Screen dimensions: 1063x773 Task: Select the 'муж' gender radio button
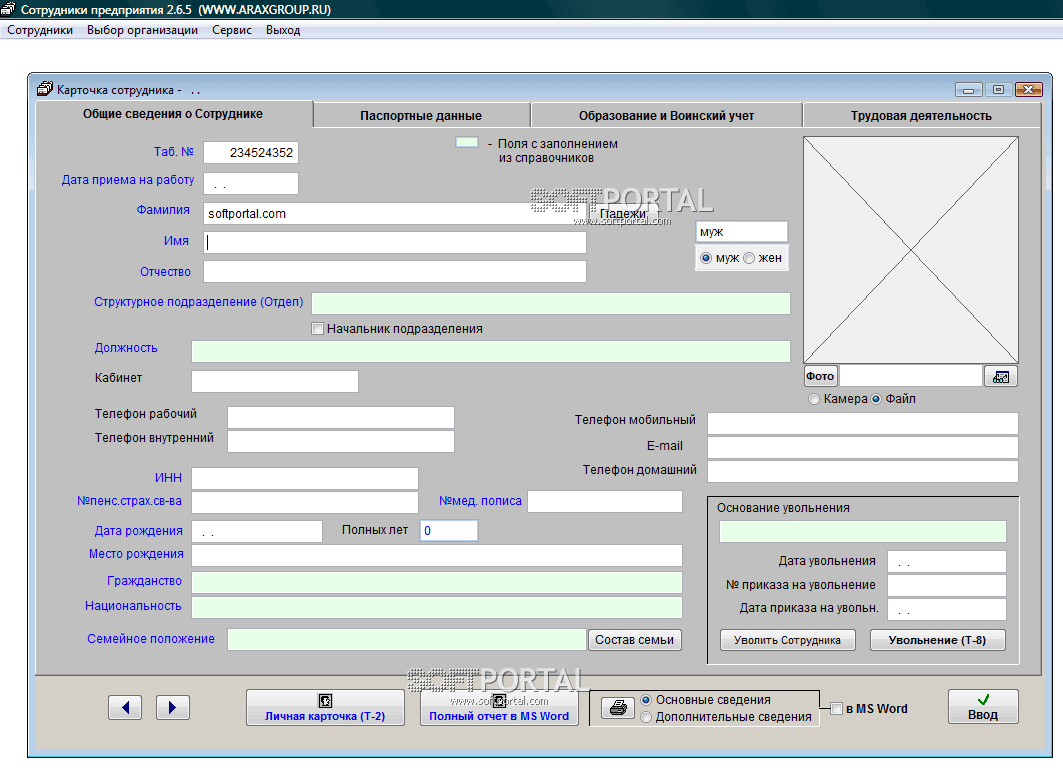point(706,258)
